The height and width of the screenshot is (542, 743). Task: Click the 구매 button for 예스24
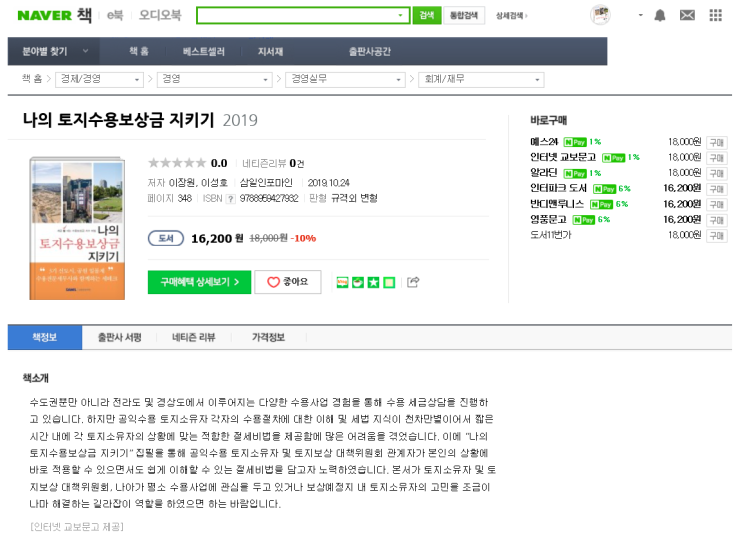pyautogui.click(x=716, y=142)
